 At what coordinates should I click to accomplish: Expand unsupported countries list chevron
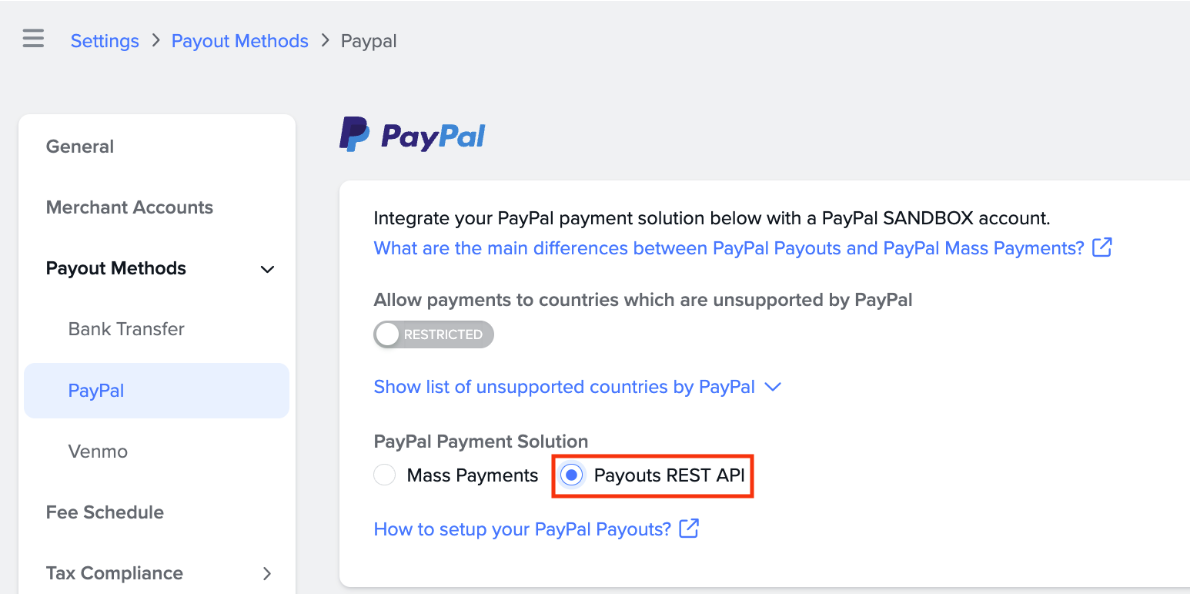772,387
